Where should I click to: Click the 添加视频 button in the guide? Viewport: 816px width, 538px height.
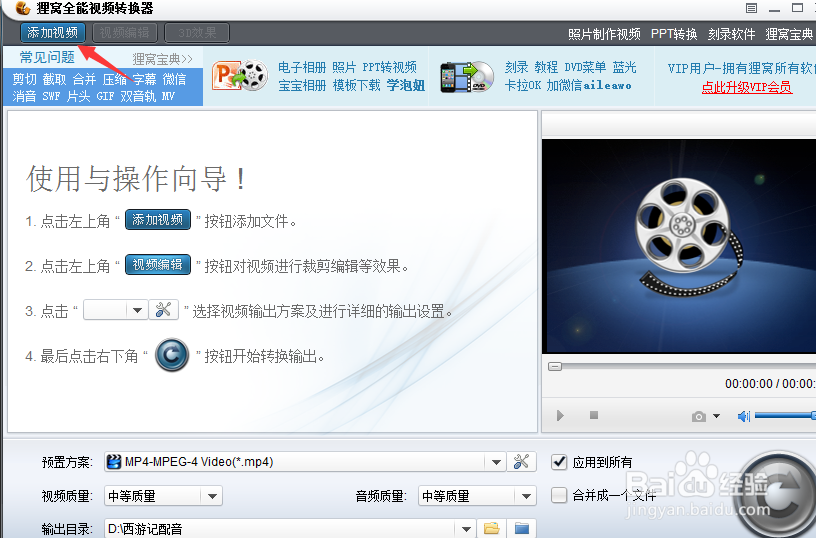point(158,220)
